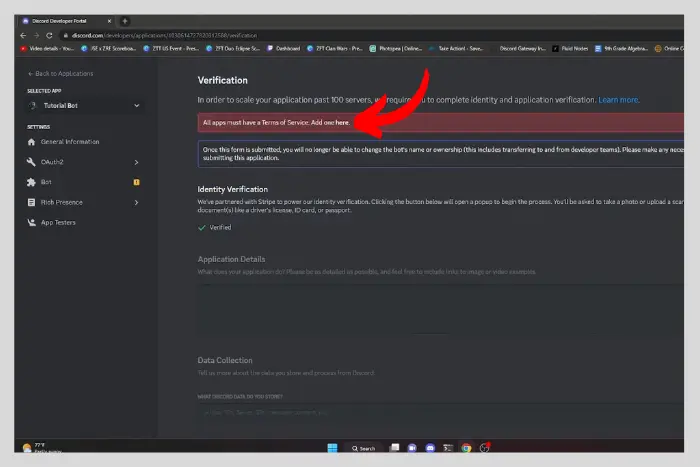Click the Verification heading text
700x467 pixels.
(x=222, y=80)
